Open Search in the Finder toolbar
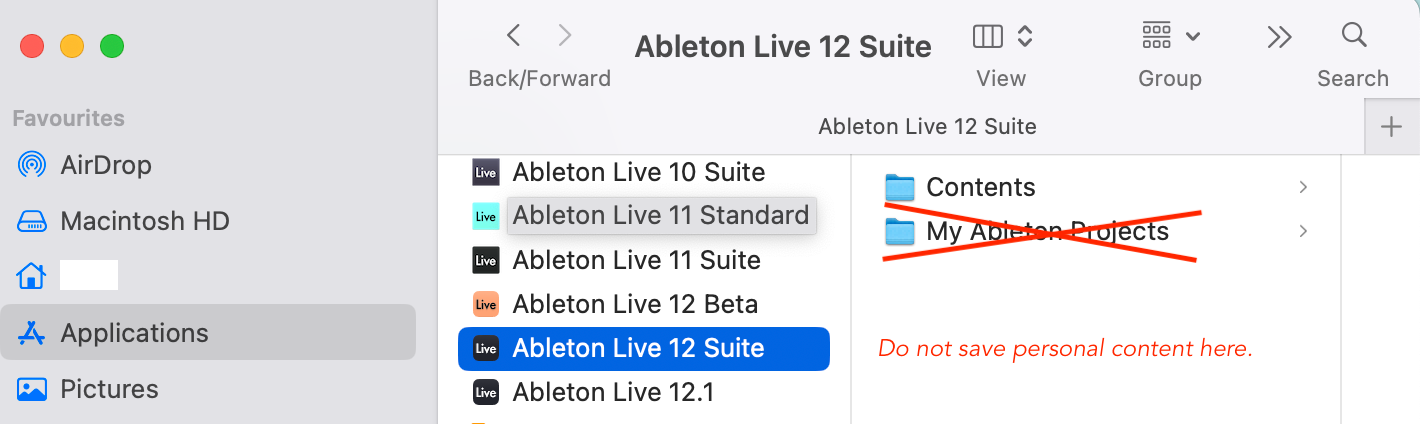The image size is (1420, 424). coord(1354,36)
